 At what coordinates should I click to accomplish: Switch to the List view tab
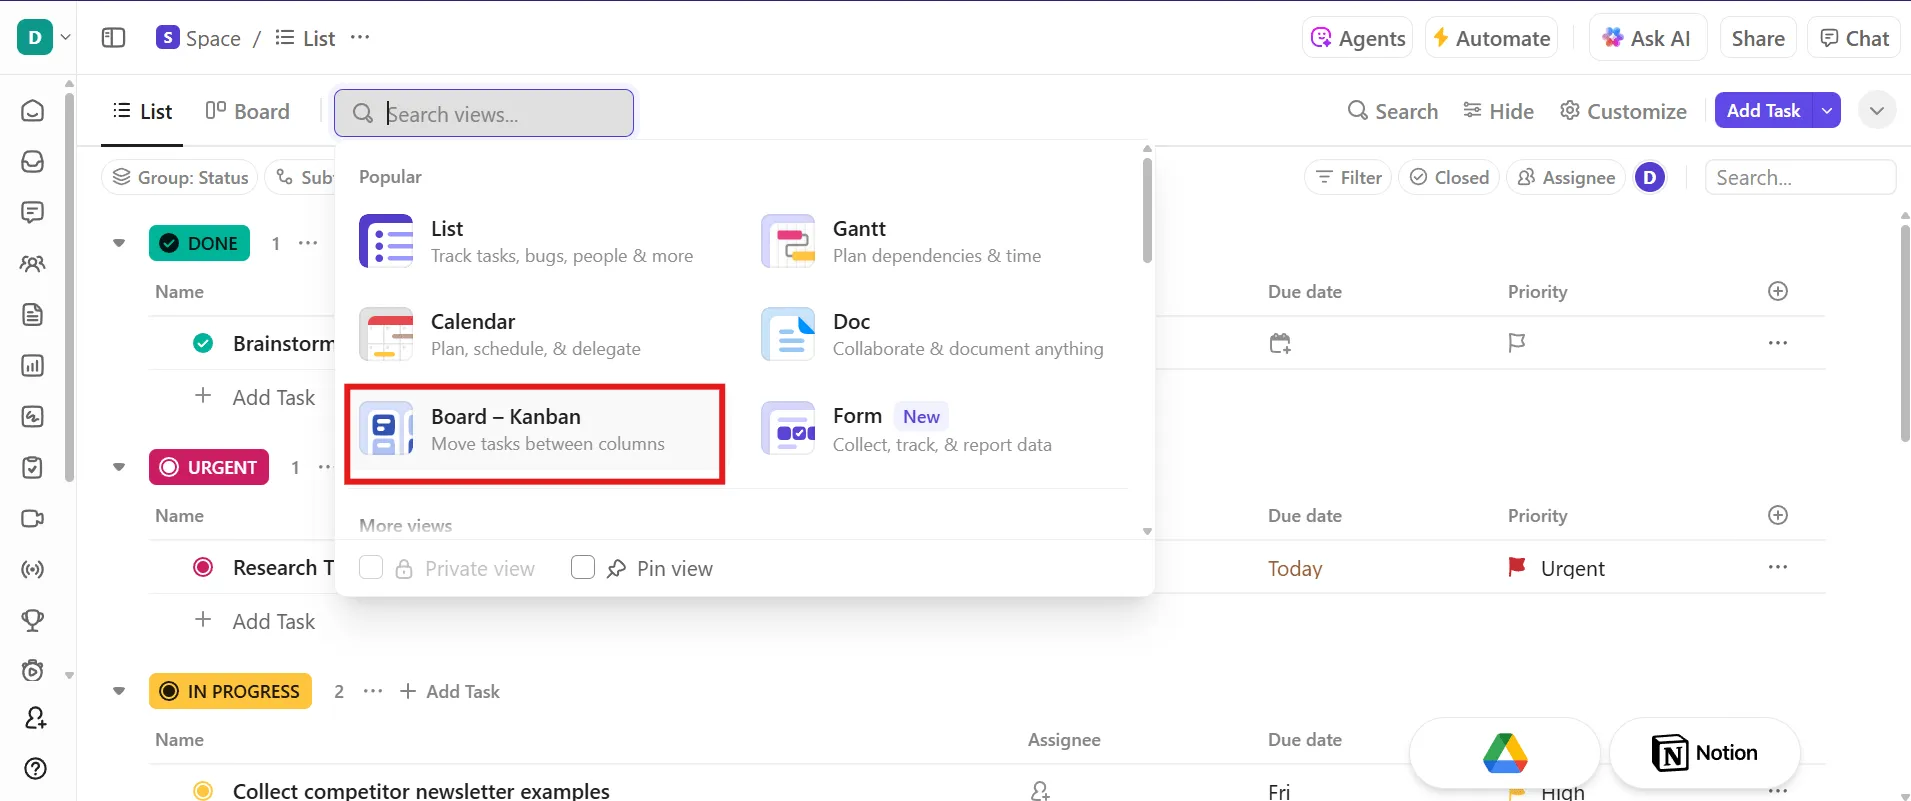[143, 111]
